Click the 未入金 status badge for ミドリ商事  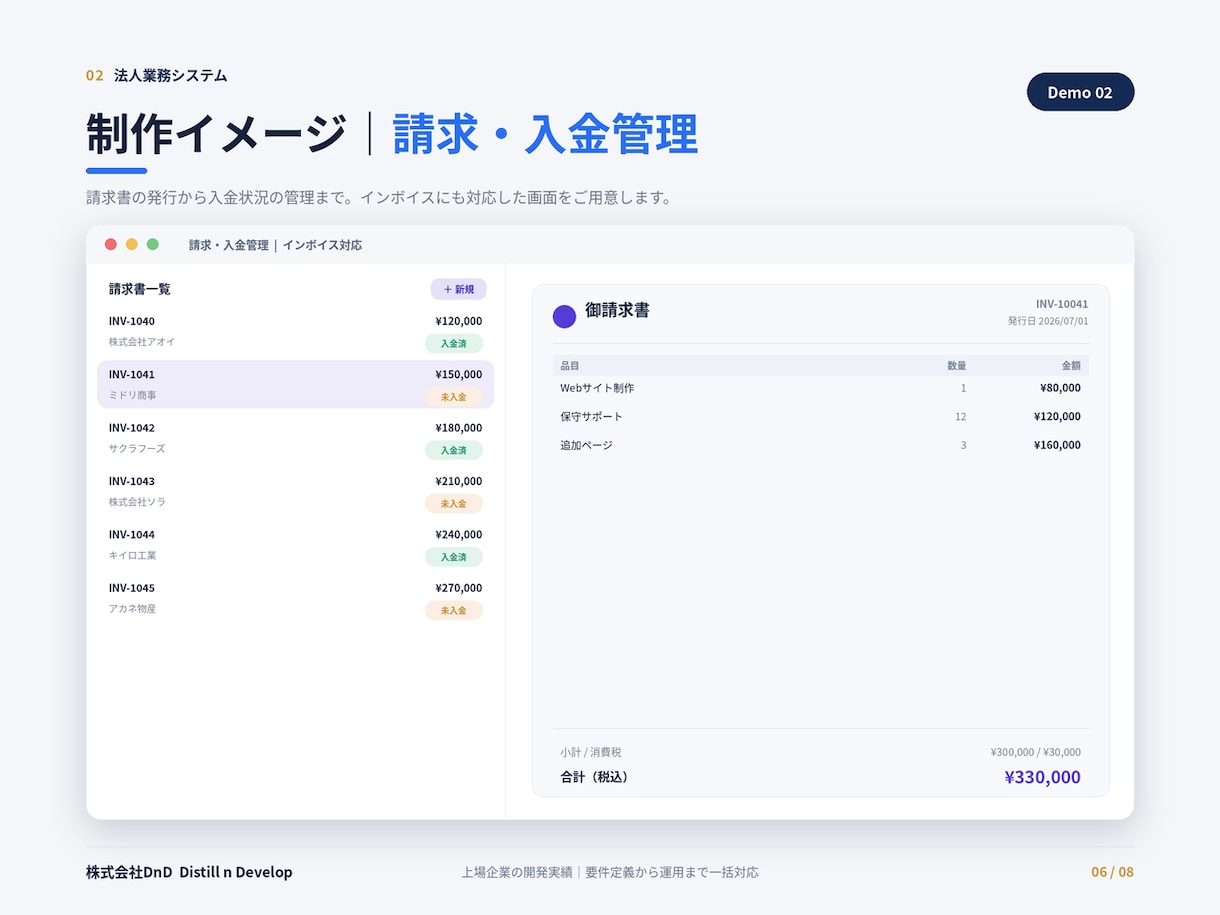click(x=454, y=397)
